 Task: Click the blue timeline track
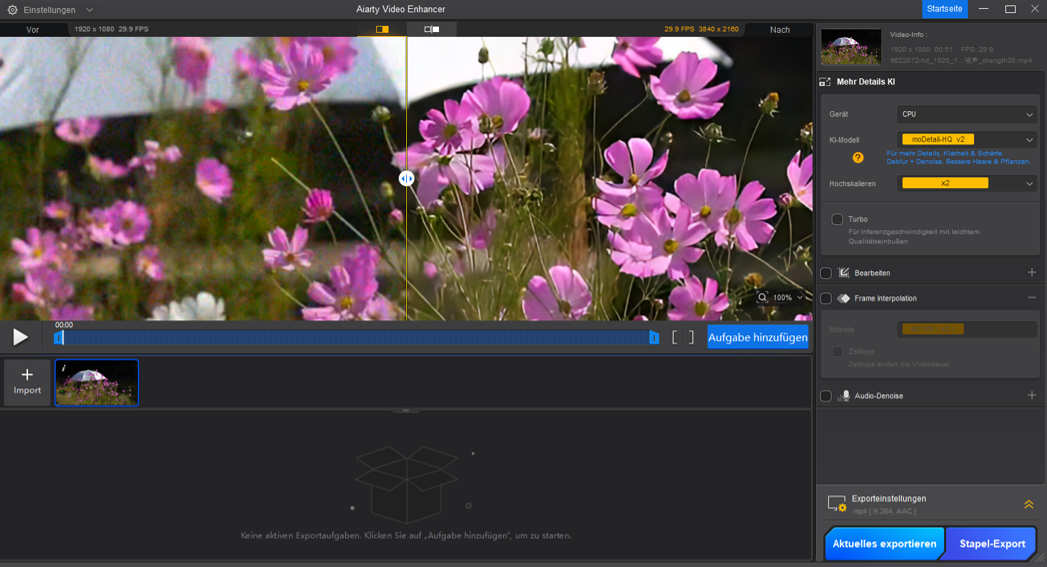(x=357, y=338)
